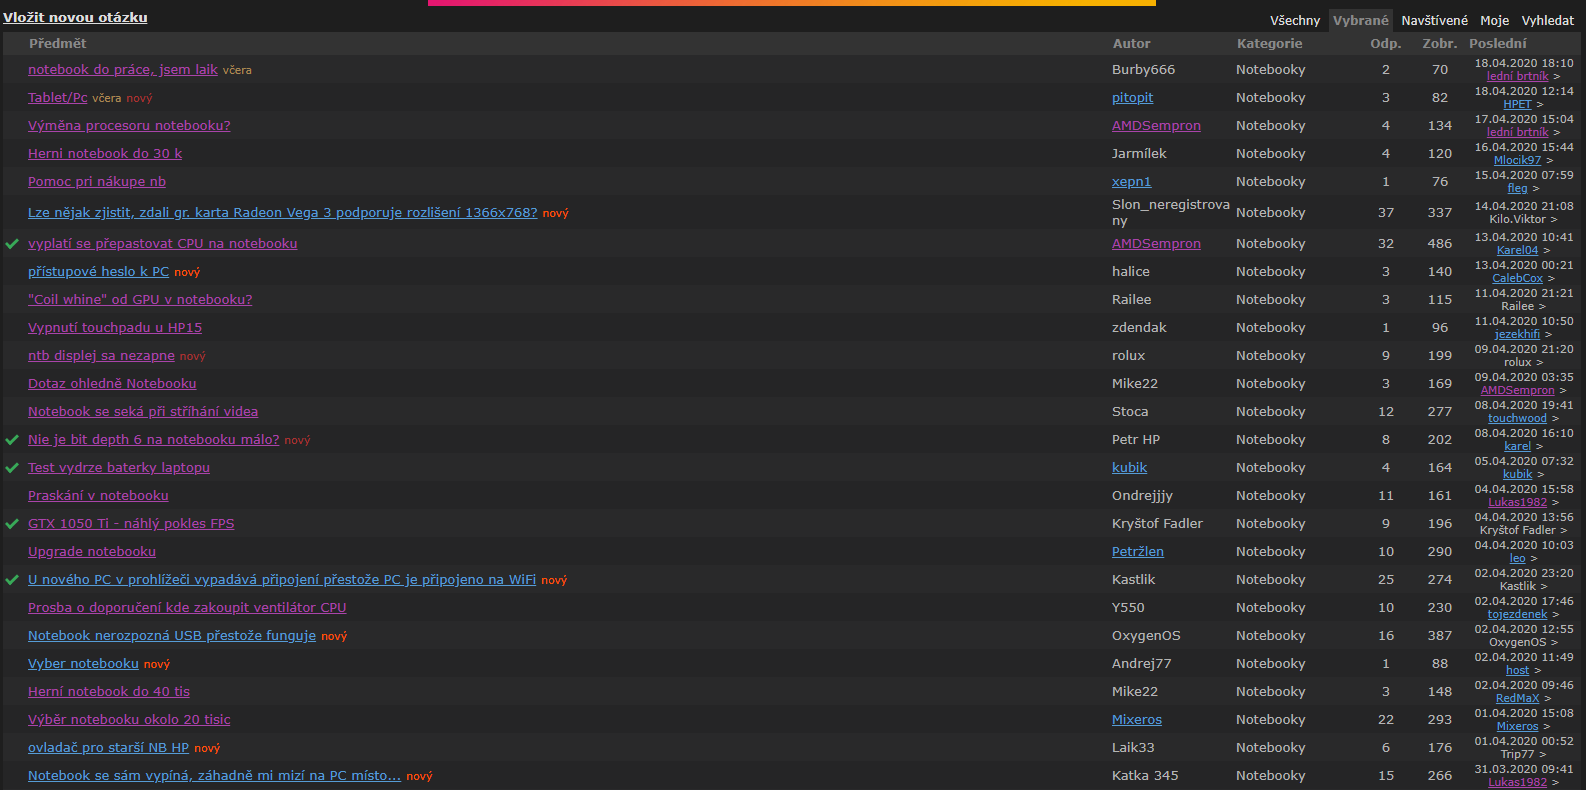
Task: Click last poster RedMaX link
Action: point(1517,698)
